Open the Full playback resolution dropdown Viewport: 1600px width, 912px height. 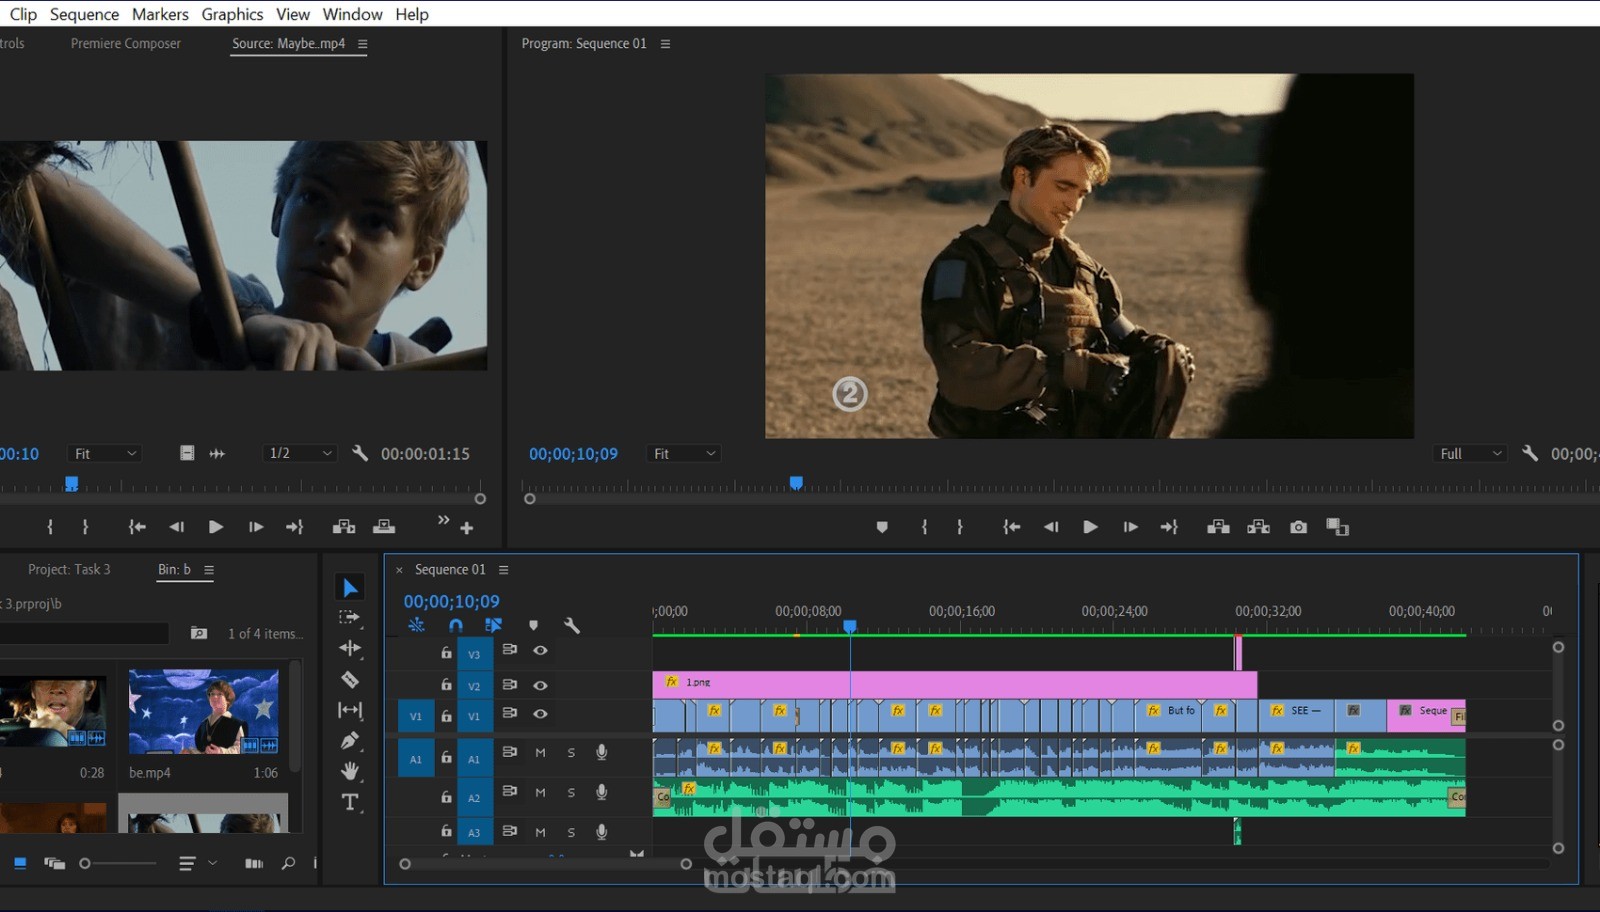coord(1470,454)
